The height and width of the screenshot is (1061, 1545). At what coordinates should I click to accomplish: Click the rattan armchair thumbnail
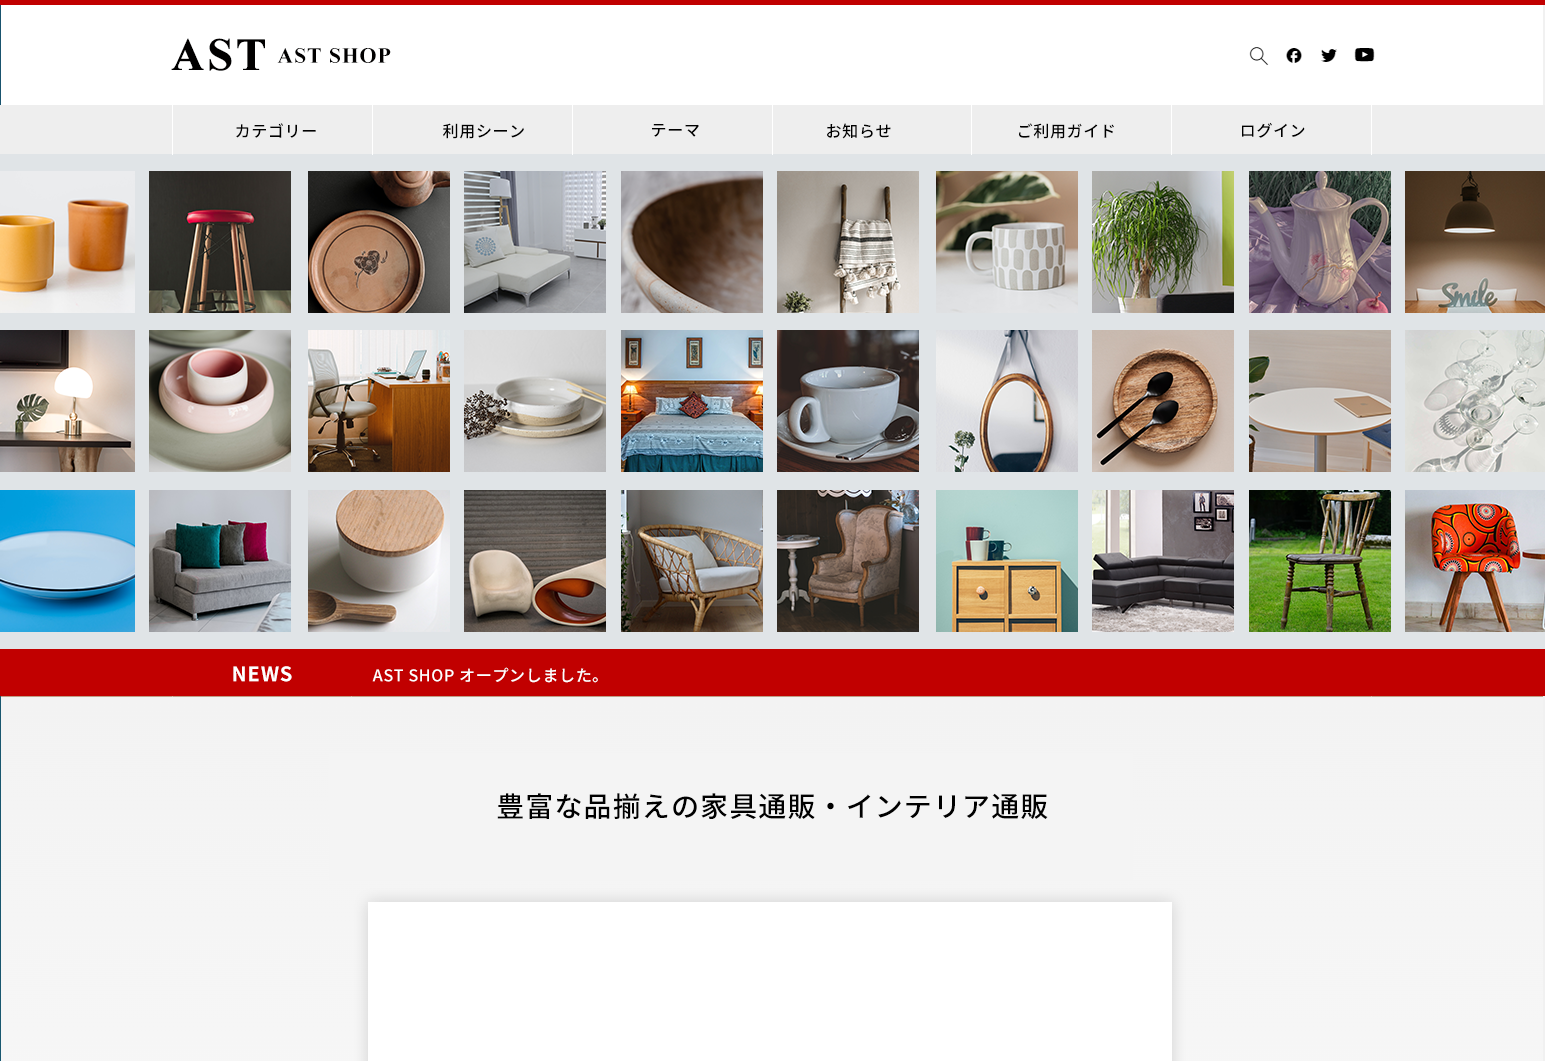(x=692, y=561)
